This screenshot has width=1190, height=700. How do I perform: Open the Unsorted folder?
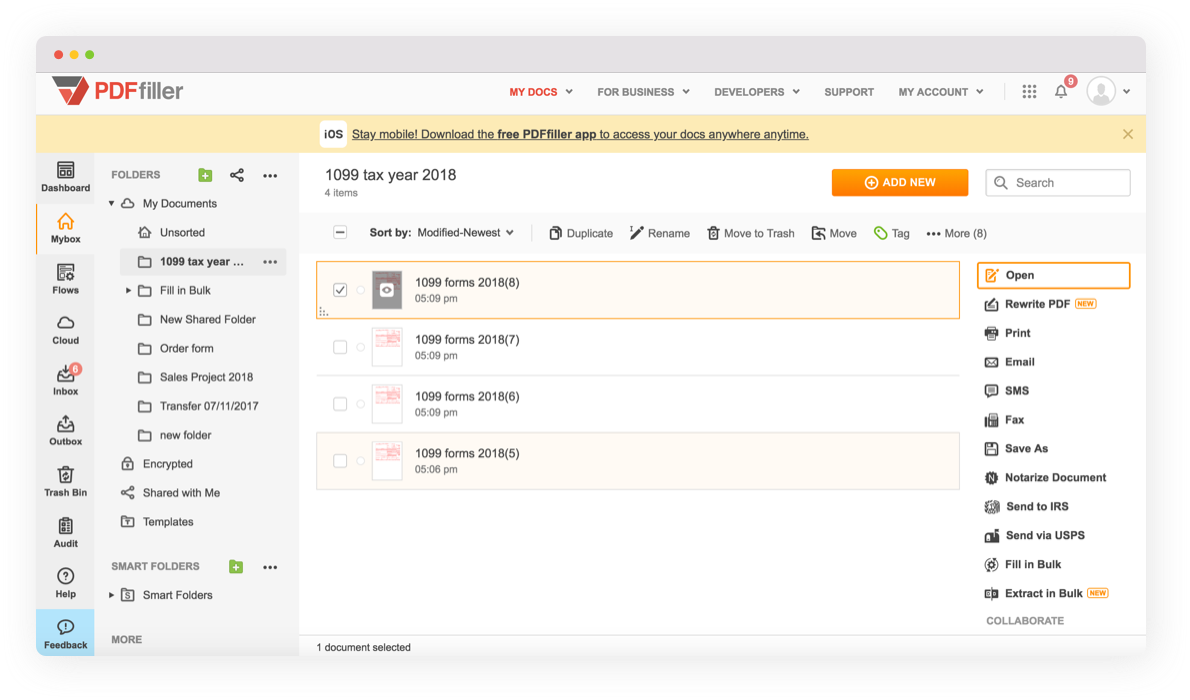click(x=172, y=232)
